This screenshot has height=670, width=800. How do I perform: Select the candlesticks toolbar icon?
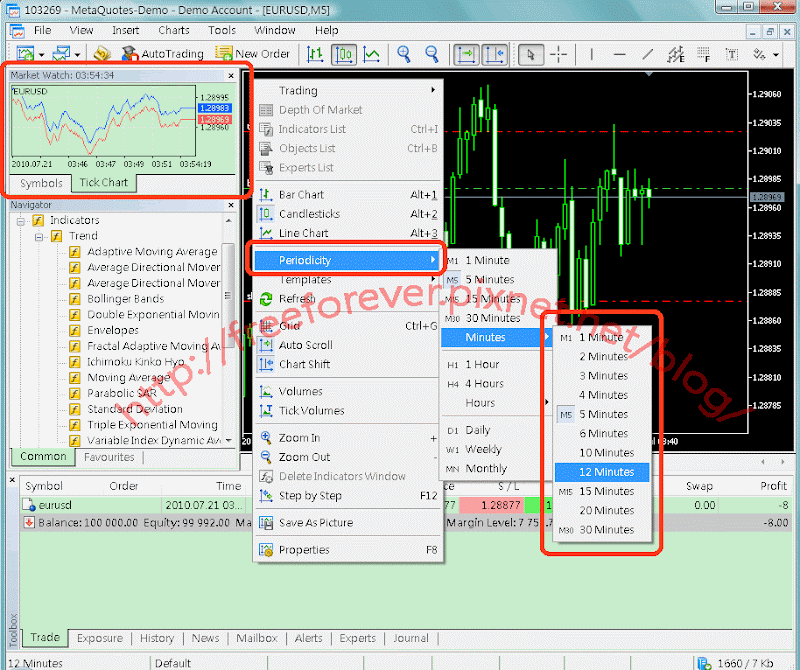tap(344, 54)
